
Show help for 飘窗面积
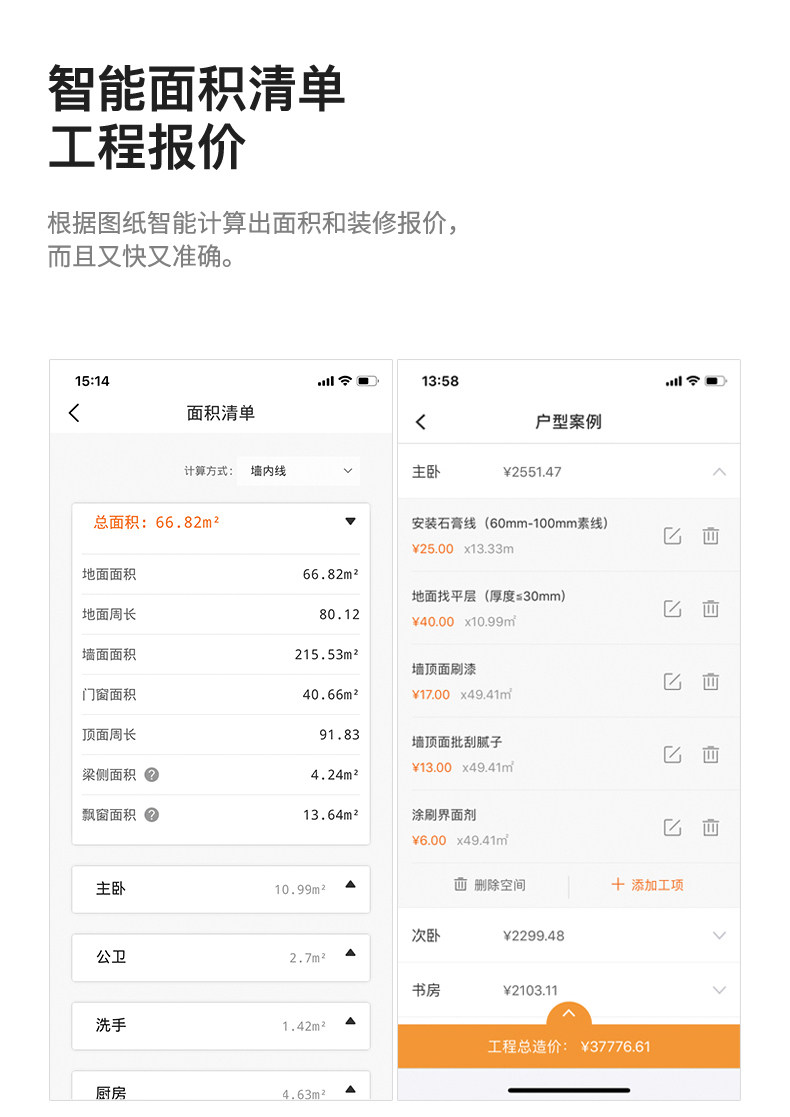click(x=152, y=814)
